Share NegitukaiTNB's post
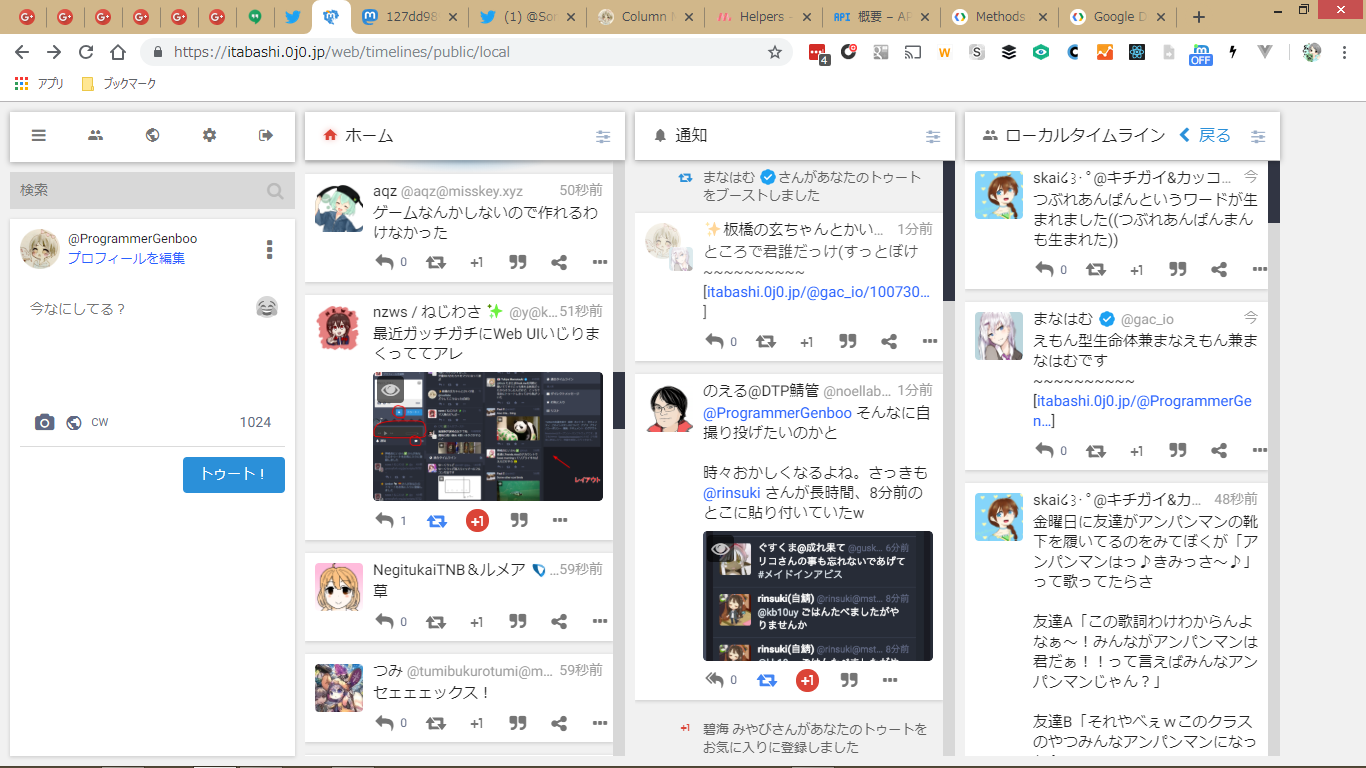The image size is (1366, 768). pos(559,621)
